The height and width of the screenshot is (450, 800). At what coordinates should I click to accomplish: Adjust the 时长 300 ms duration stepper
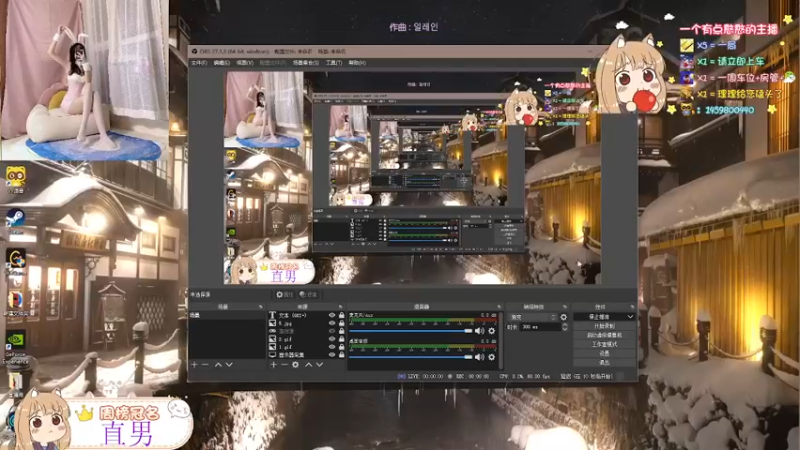(x=564, y=327)
